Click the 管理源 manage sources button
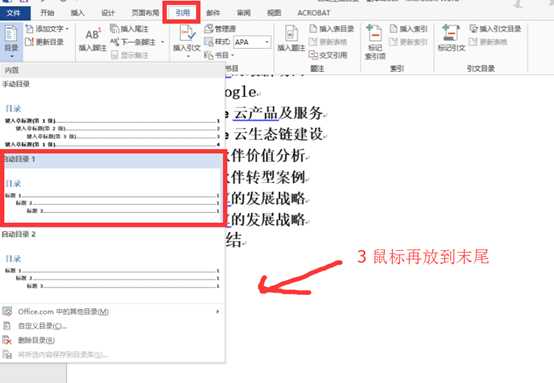This screenshot has height=383, width=554. [x=220, y=29]
